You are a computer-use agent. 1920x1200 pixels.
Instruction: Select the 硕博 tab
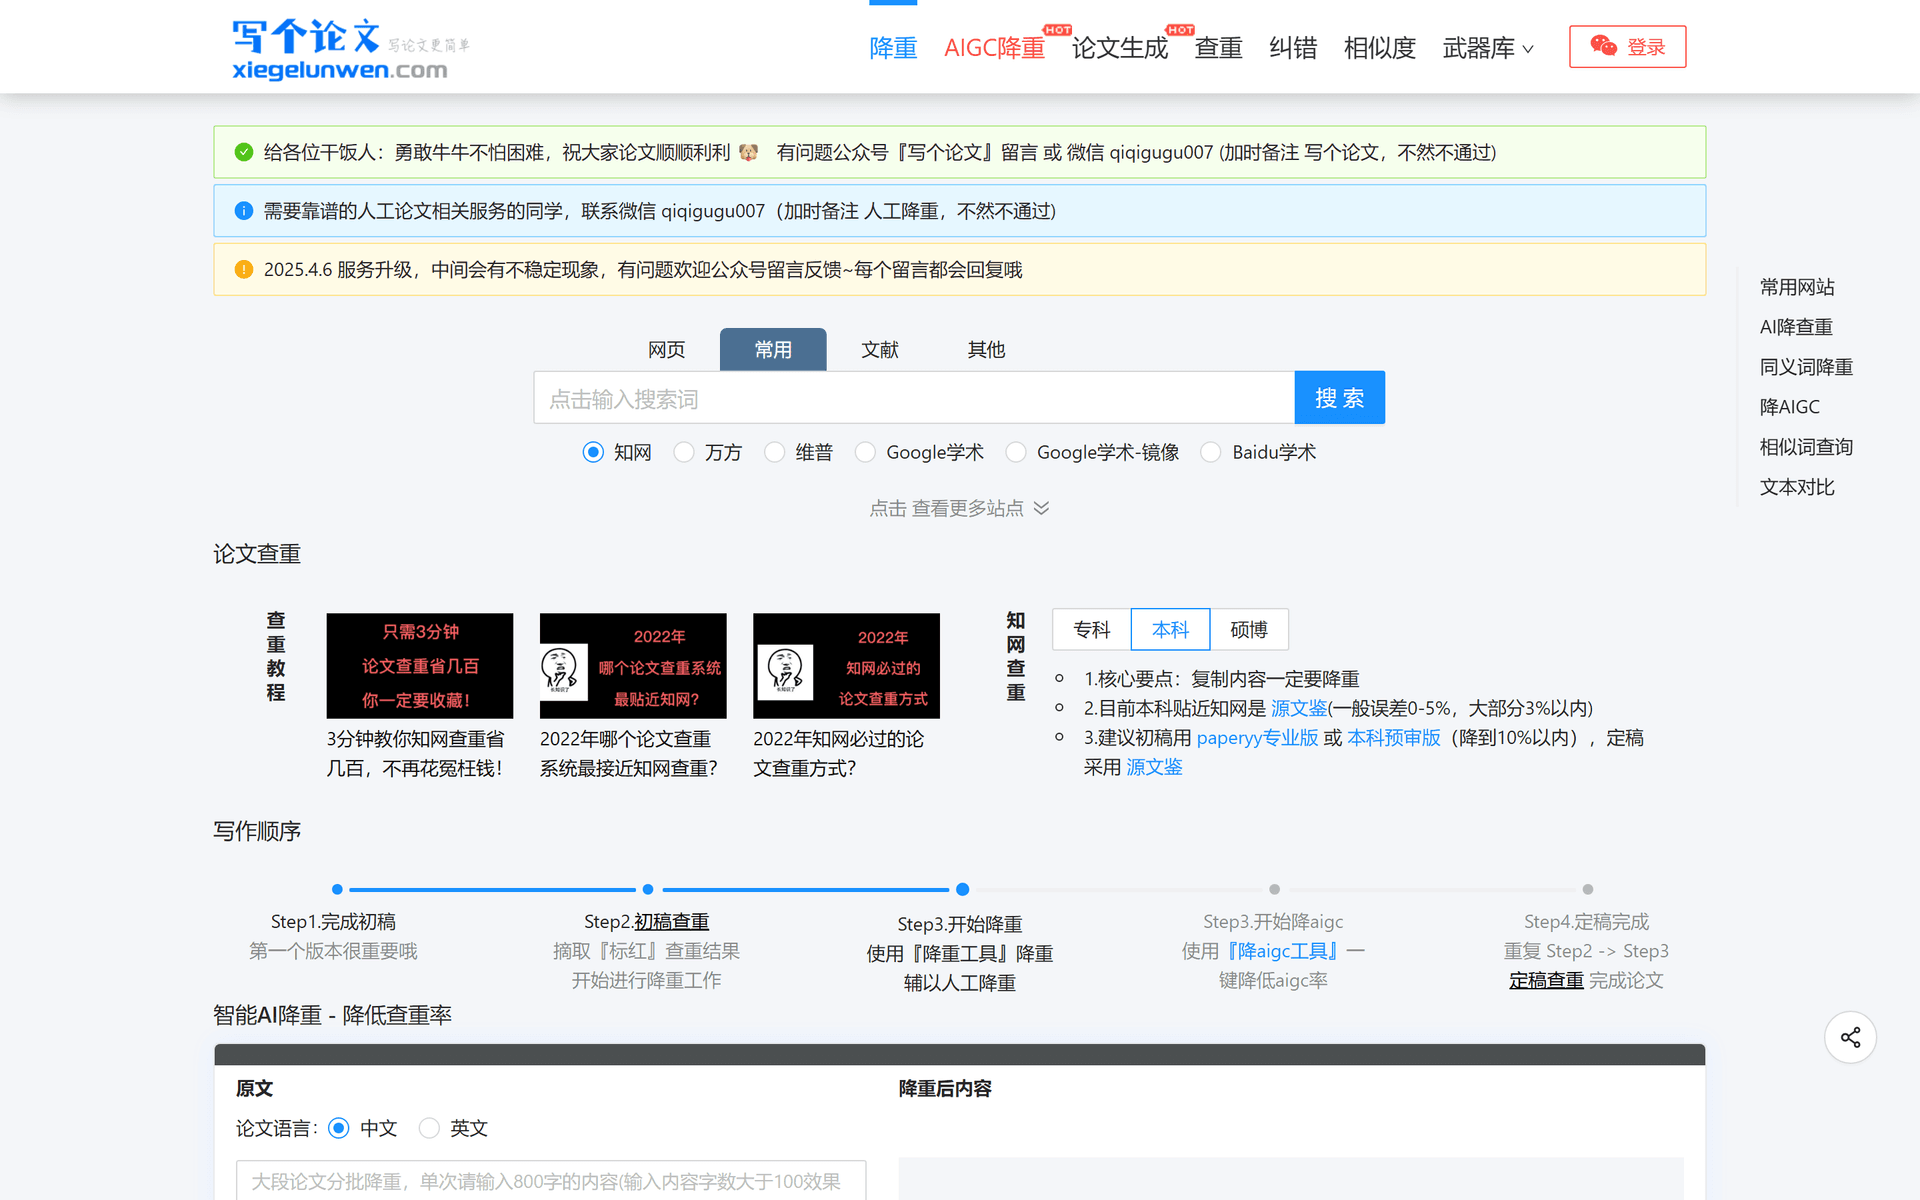tap(1249, 629)
